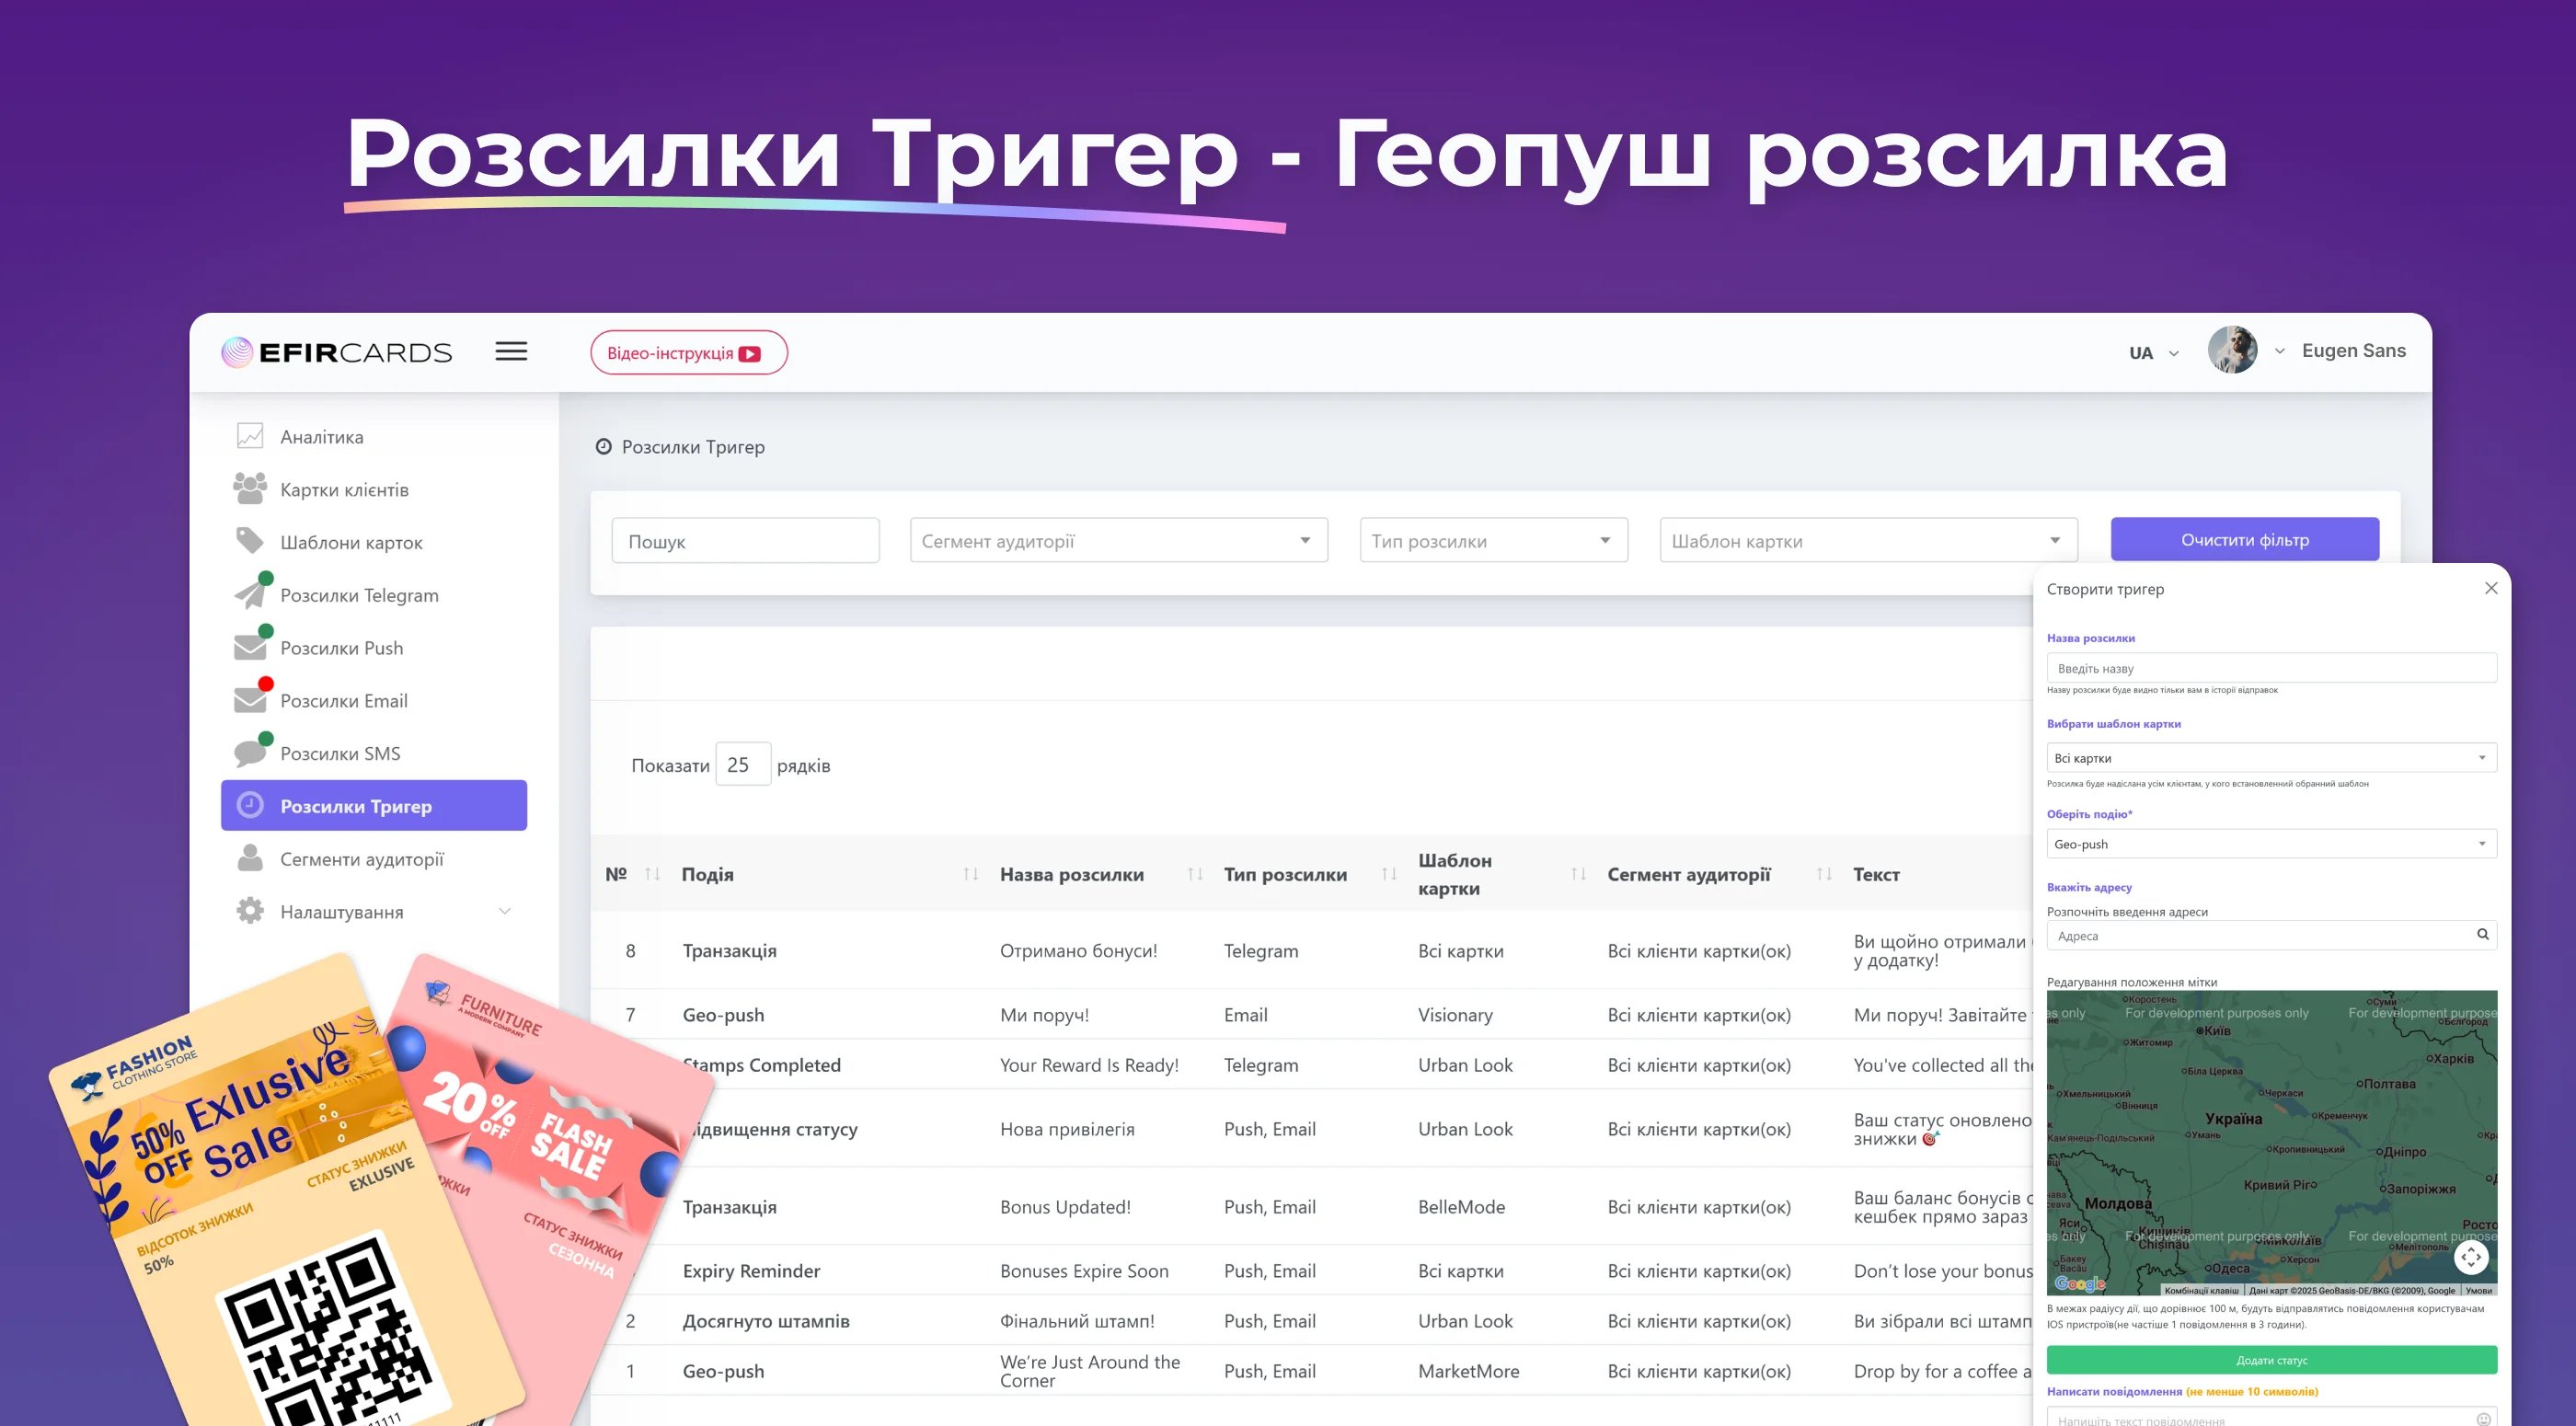This screenshot has width=2576, height=1426.
Task: Expand the Налаштування sidebar section
Action: pyautogui.click(x=504, y=911)
